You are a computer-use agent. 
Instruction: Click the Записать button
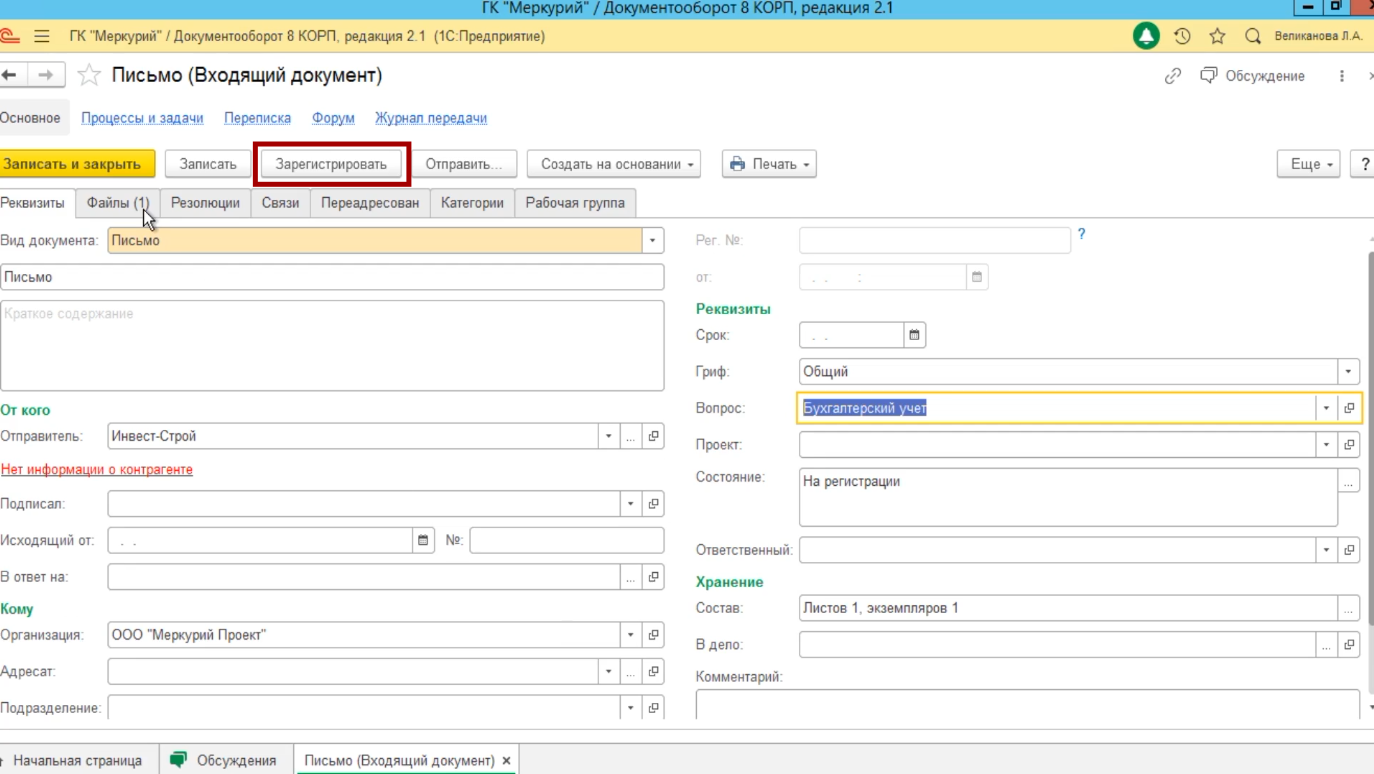[x=208, y=164]
